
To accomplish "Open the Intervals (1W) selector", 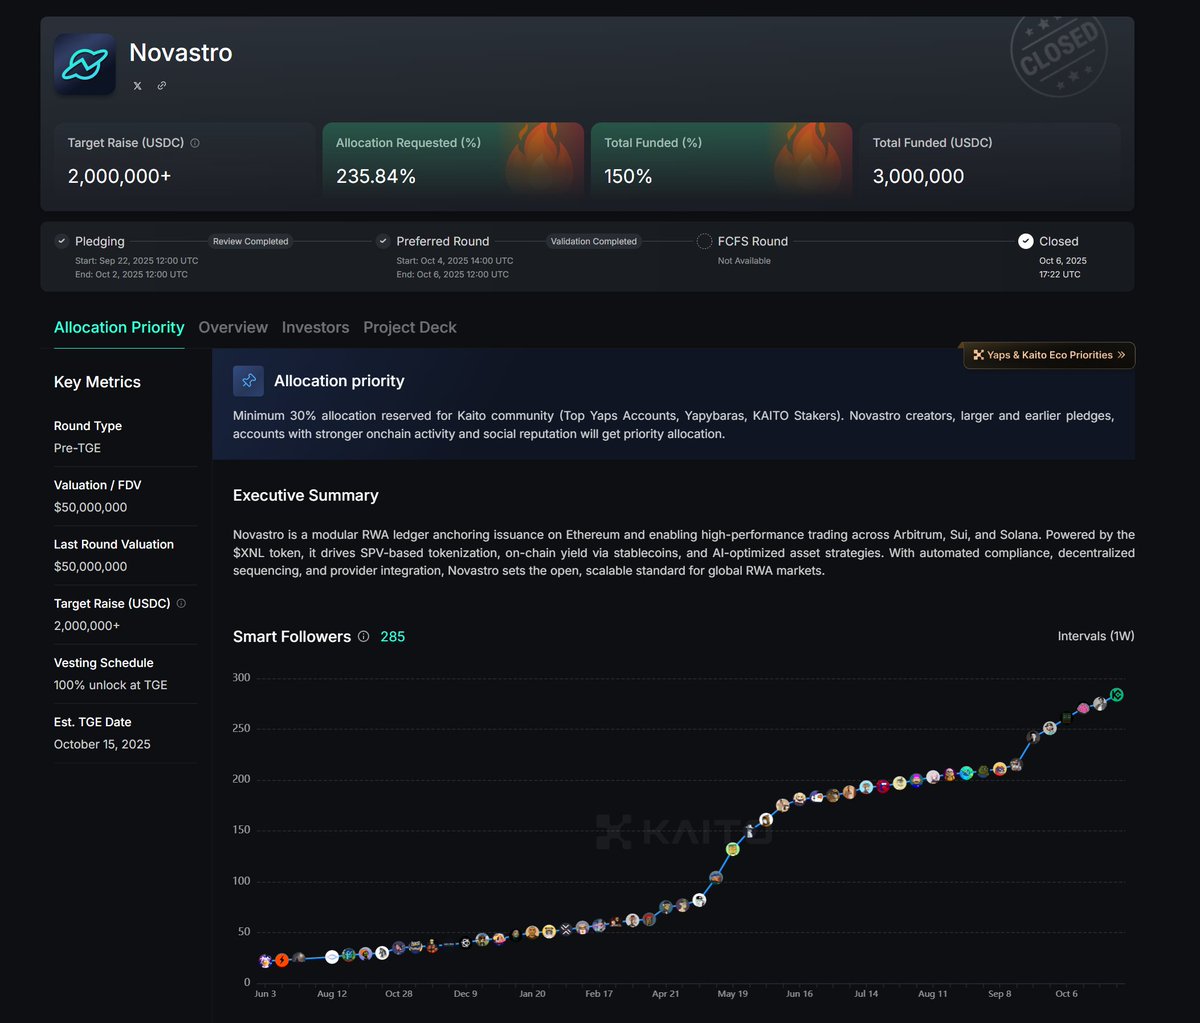I will [x=1095, y=636].
